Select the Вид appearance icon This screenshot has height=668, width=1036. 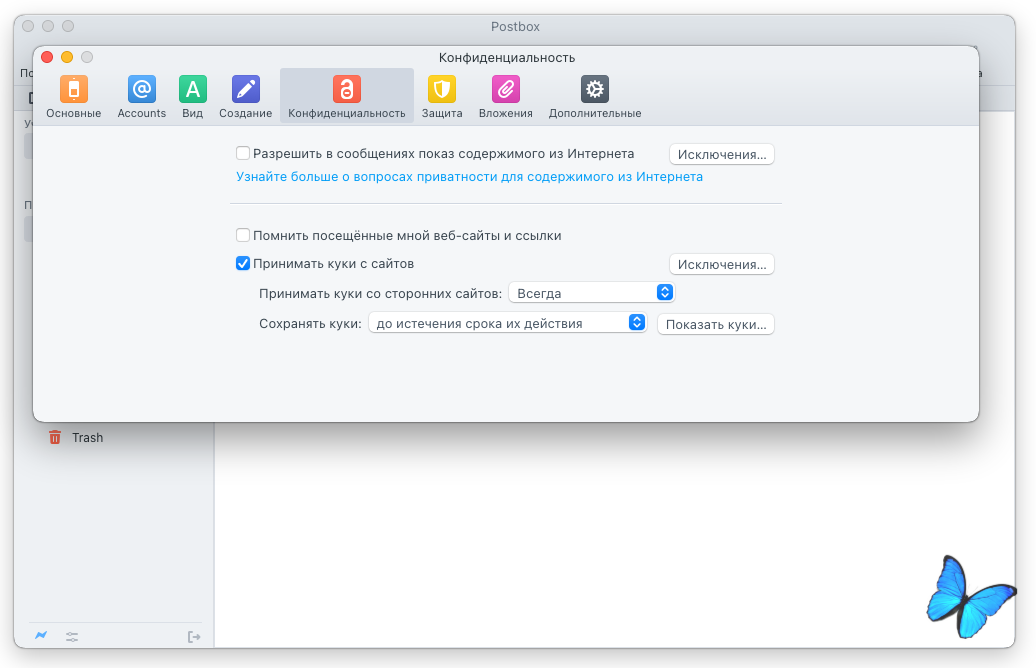(192, 89)
